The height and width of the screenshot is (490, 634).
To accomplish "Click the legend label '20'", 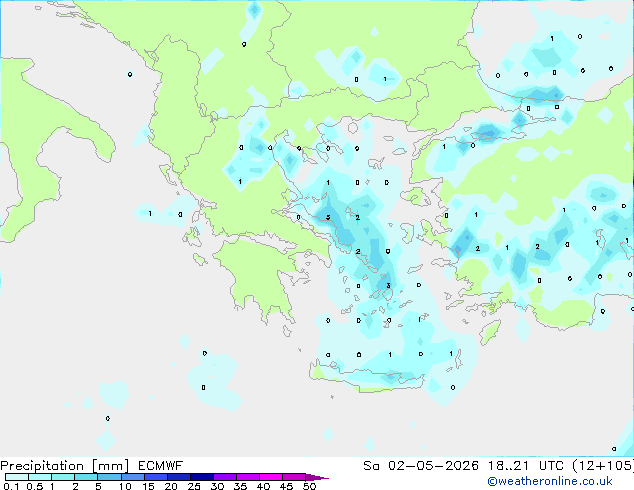I will [x=171, y=486].
